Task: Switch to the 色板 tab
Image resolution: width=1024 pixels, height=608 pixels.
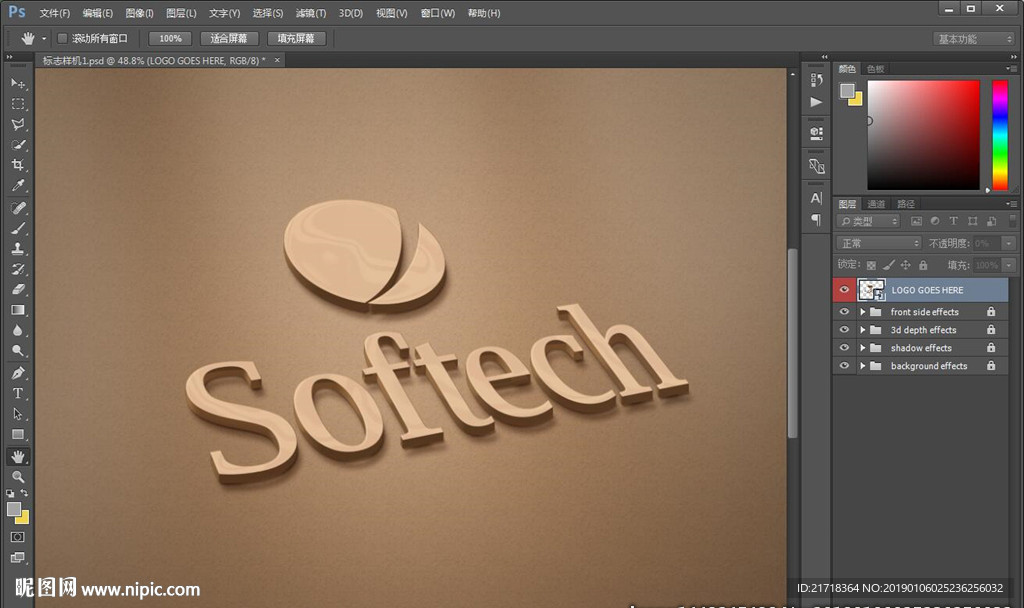Action: 875,69
